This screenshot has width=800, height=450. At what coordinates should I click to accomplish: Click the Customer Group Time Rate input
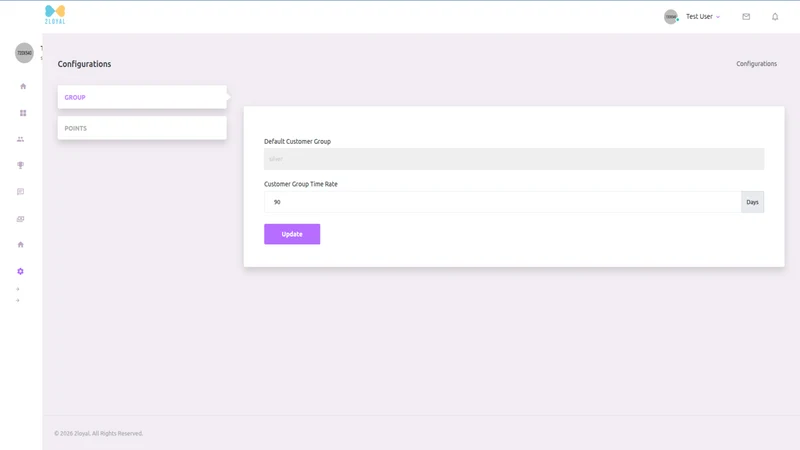[503, 202]
